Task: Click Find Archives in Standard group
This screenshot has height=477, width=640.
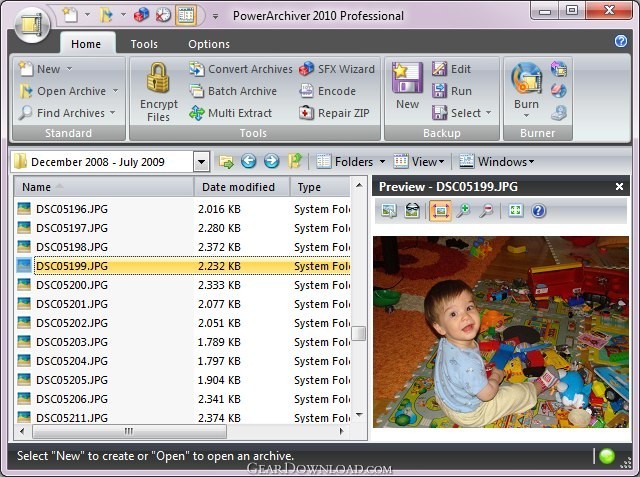Action: click(62, 113)
